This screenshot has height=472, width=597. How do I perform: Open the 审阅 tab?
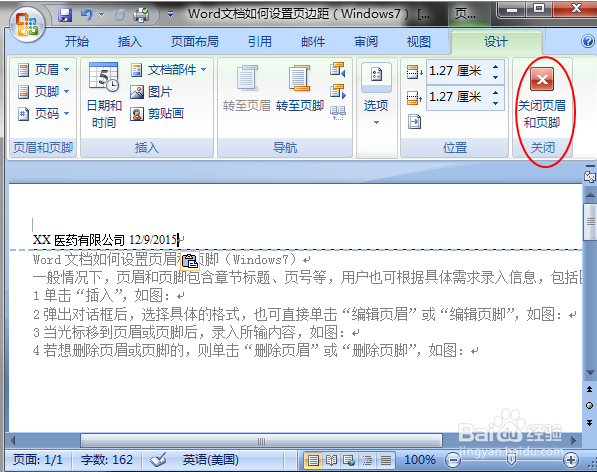tap(366, 41)
